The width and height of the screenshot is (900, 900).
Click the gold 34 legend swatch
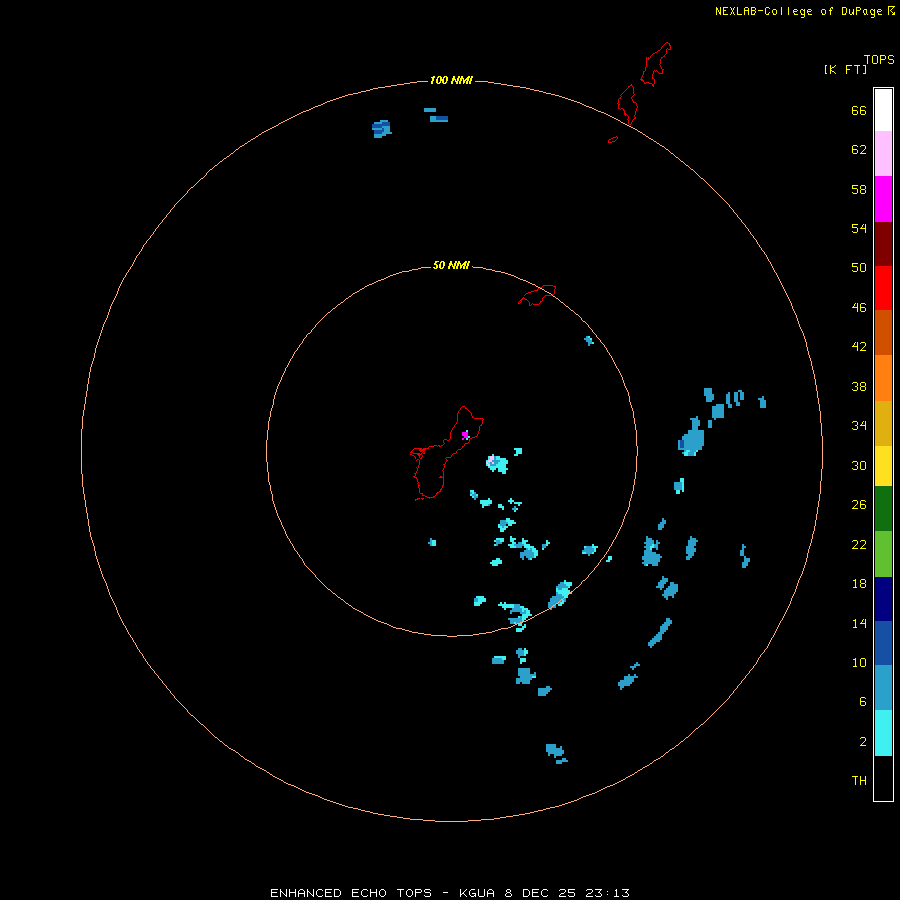pyautogui.click(x=883, y=423)
